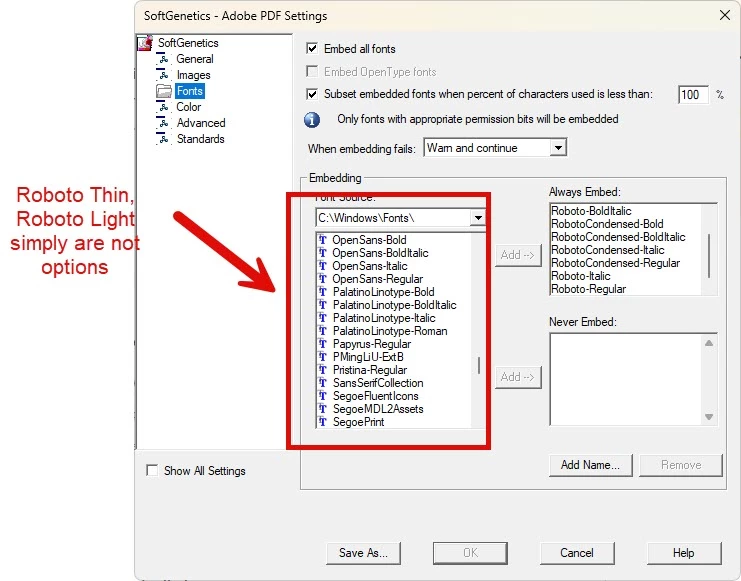Click TrueType icon beside PalatinoLinotype-Italic
The image size is (741, 581).
tap(323, 318)
